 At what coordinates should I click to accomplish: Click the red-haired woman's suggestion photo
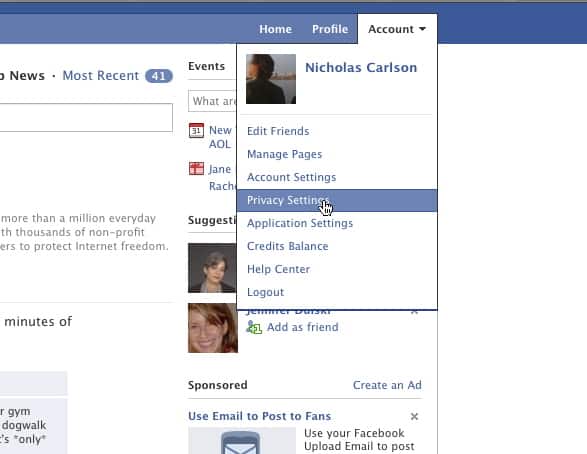(x=213, y=328)
